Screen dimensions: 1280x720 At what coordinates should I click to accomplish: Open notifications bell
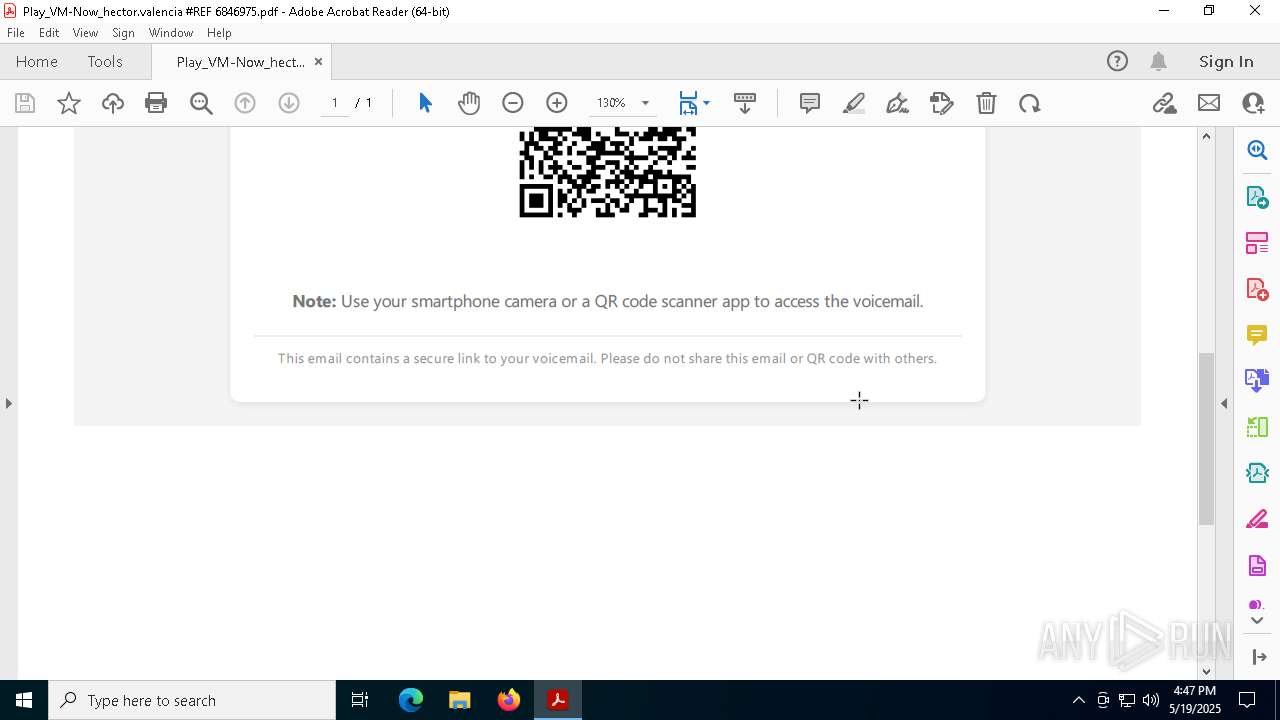coord(1158,61)
